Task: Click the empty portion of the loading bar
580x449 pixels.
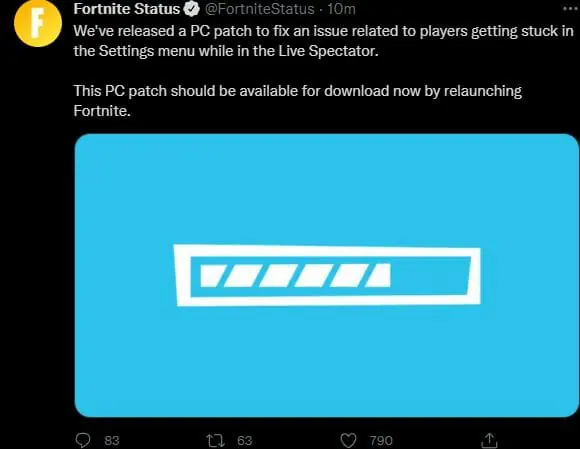Action: click(x=429, y=276)
